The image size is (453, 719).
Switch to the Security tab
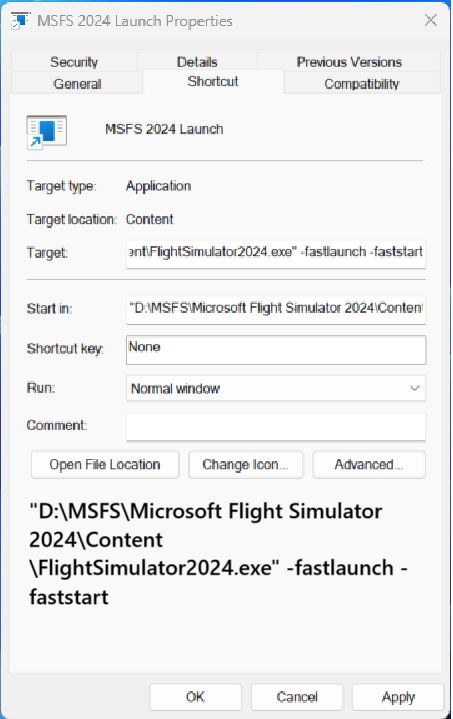(74, 61)
